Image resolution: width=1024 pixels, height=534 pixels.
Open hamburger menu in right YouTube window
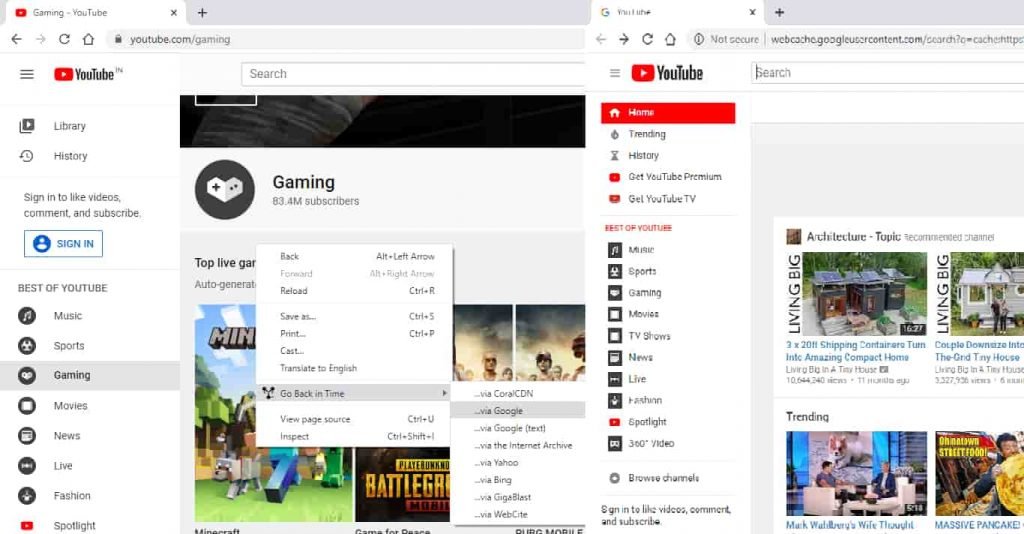[x=615, y=73]
